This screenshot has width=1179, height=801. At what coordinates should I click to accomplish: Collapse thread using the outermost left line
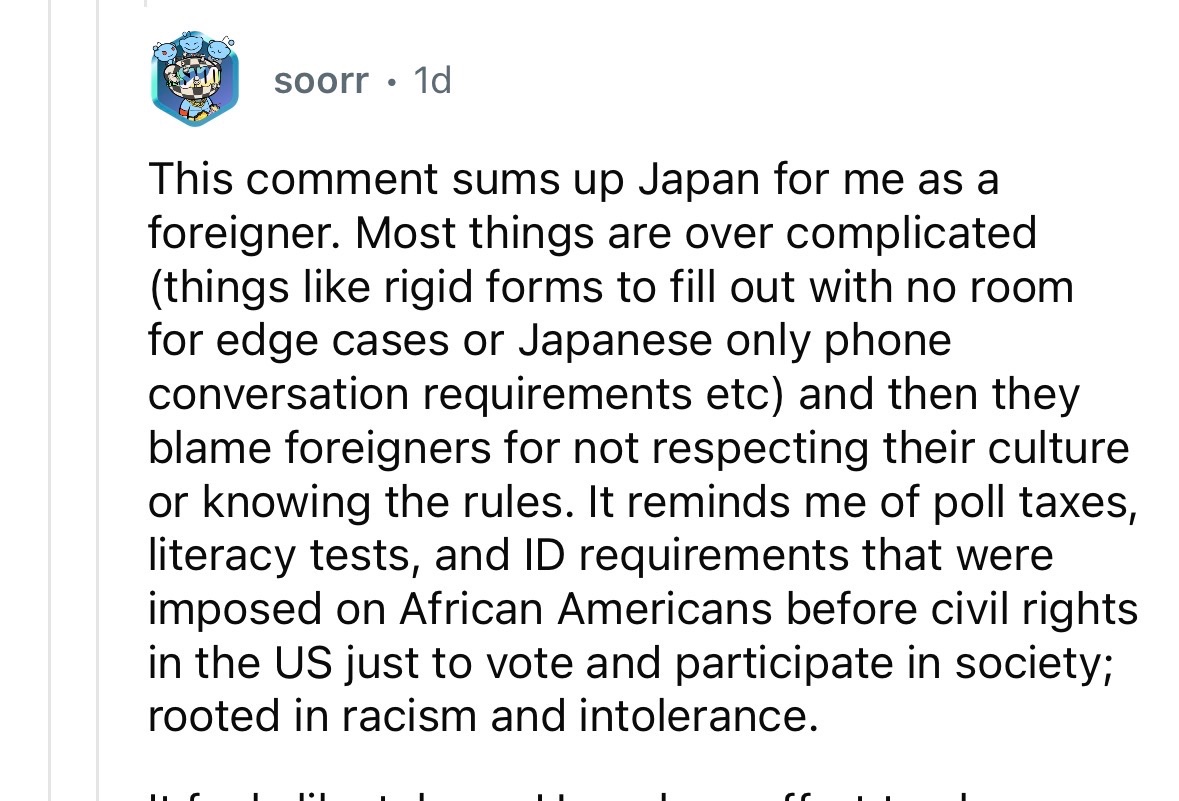coord(50,400)
